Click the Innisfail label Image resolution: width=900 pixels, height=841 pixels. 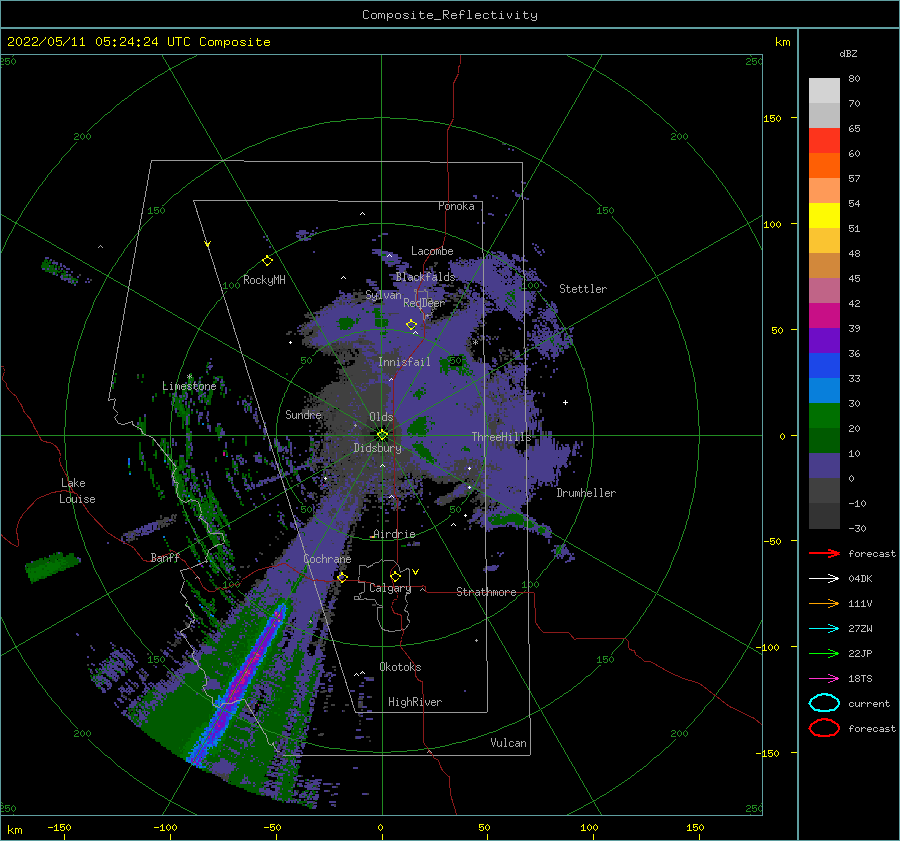(404, 362)
